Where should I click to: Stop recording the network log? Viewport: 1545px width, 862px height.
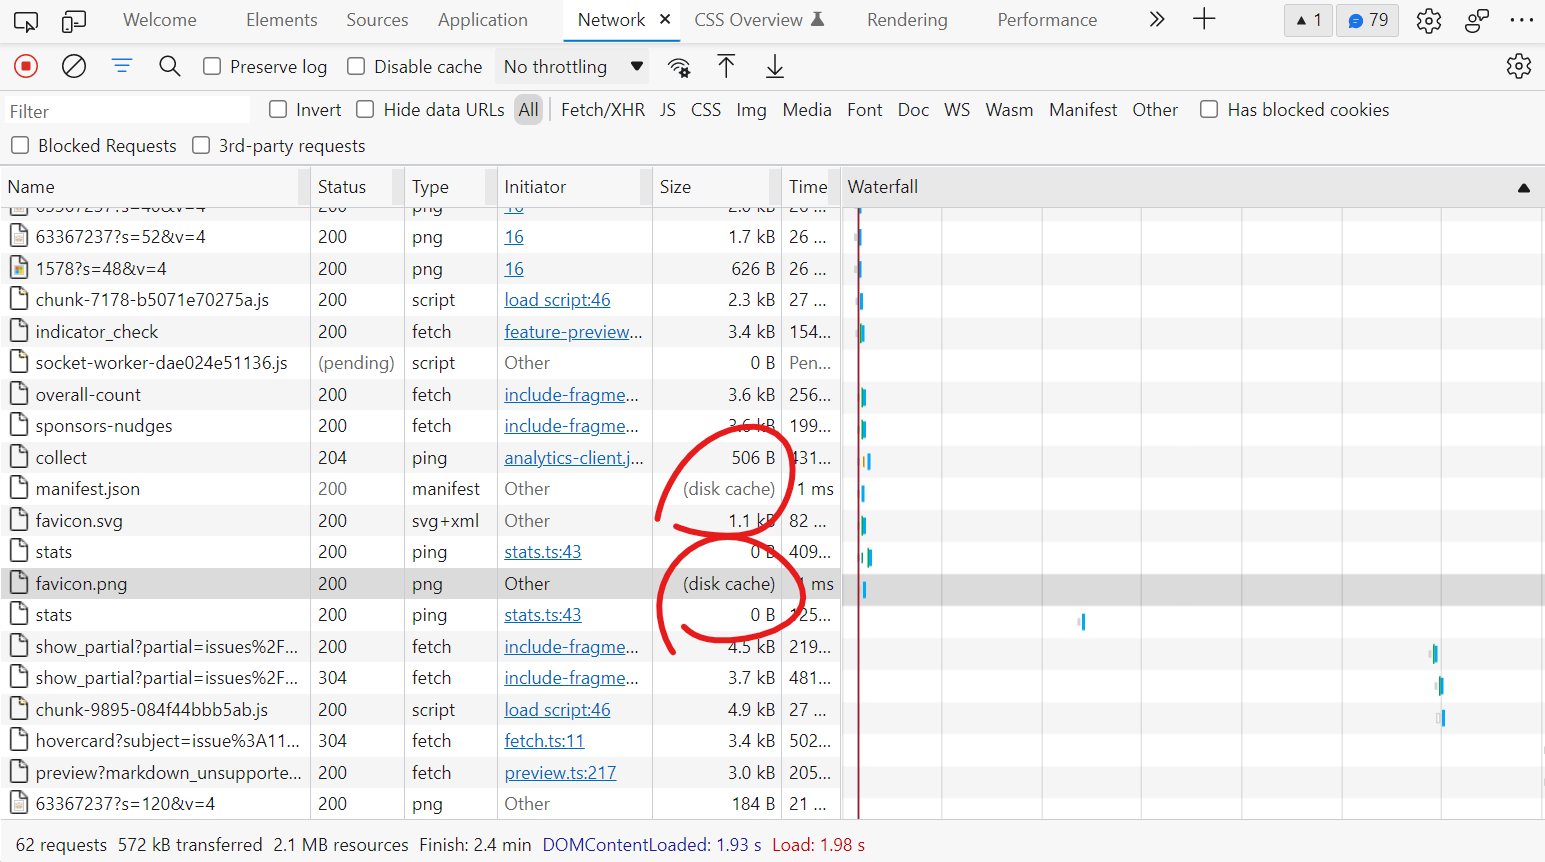25,66
